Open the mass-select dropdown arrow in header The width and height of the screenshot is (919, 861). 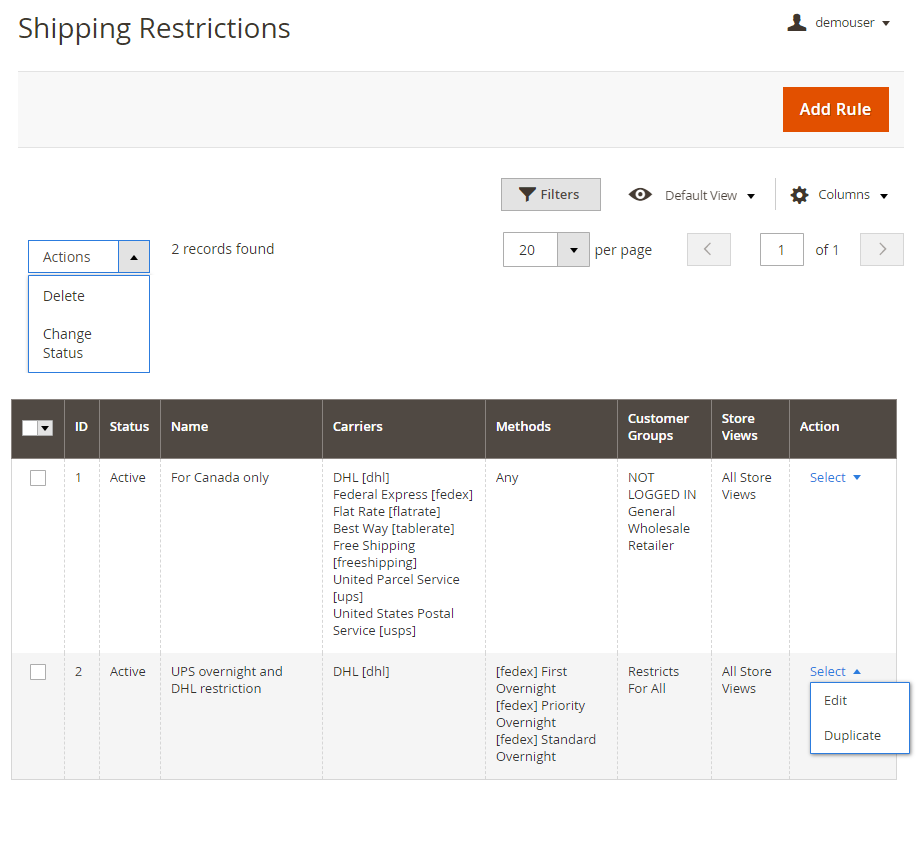(45, 428)
